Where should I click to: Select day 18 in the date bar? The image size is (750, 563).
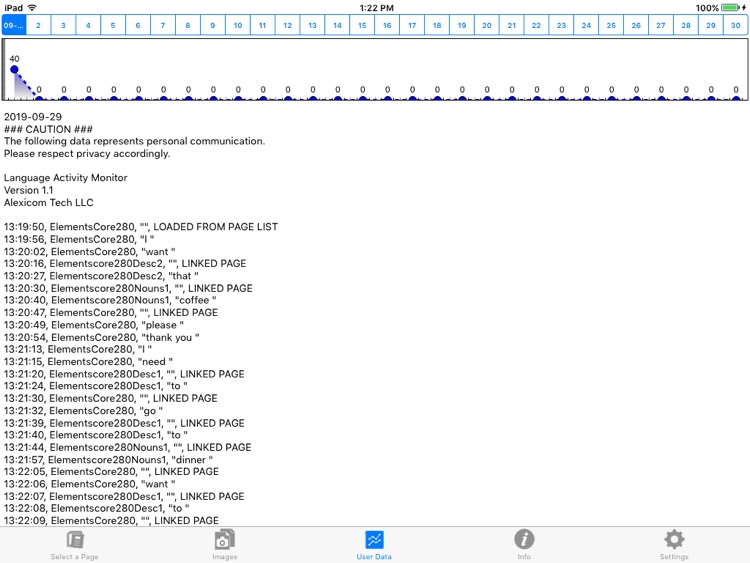437,25
